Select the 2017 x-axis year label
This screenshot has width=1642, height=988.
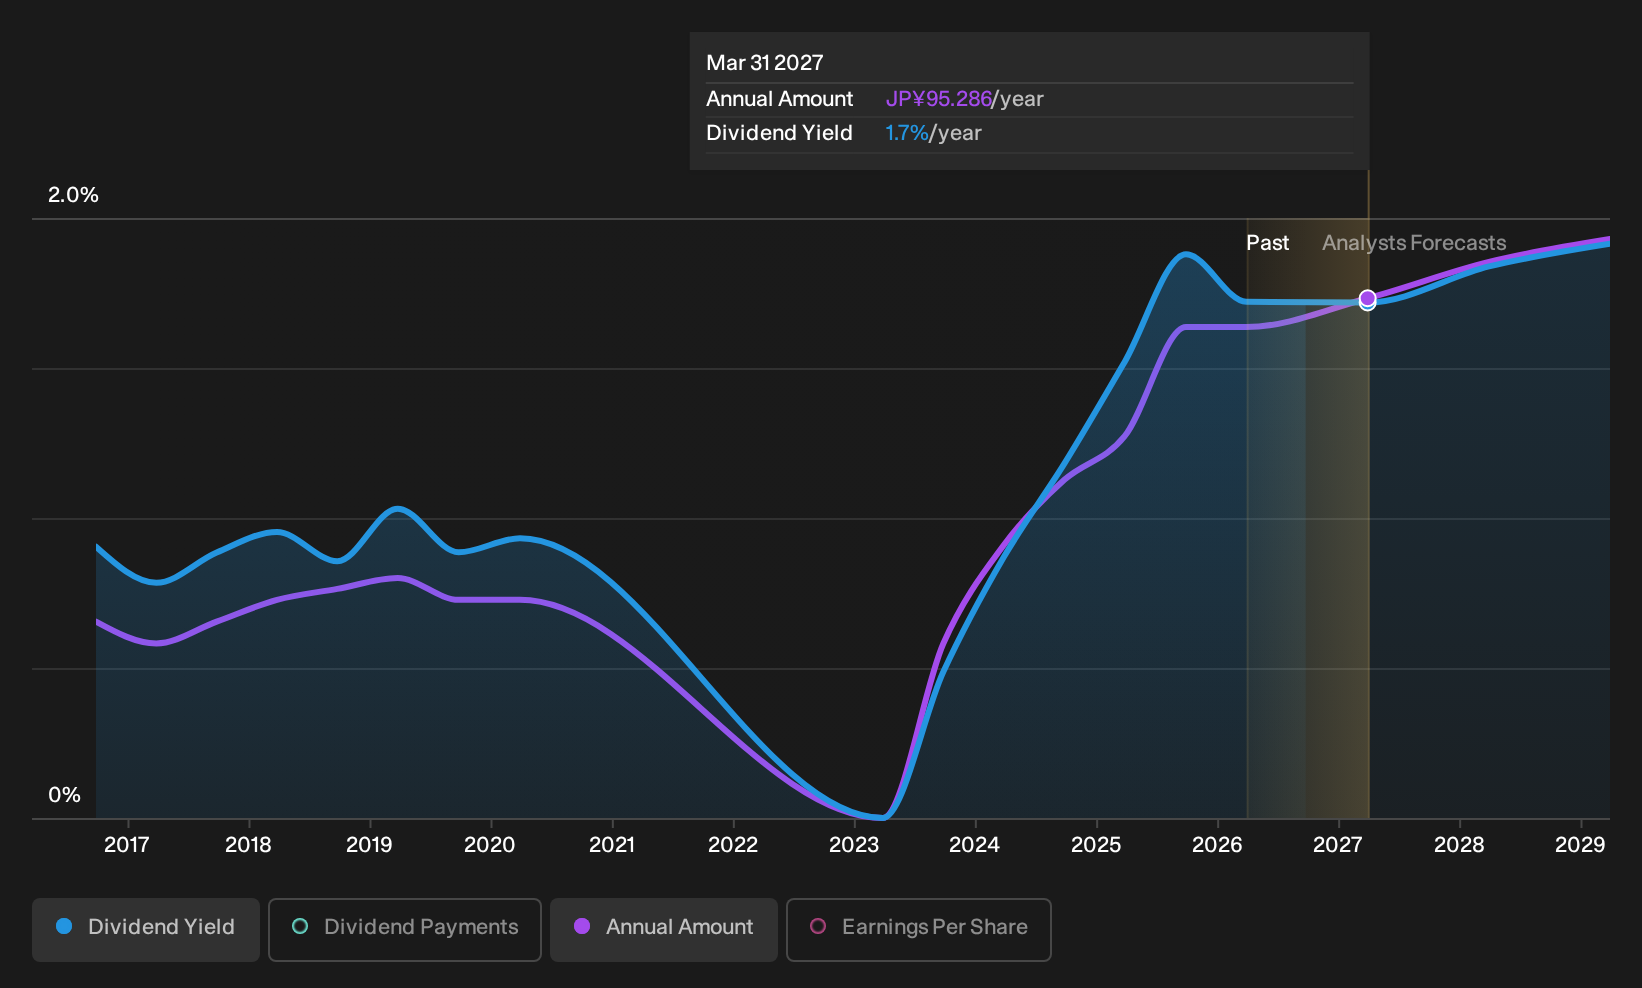coord(127,845)
